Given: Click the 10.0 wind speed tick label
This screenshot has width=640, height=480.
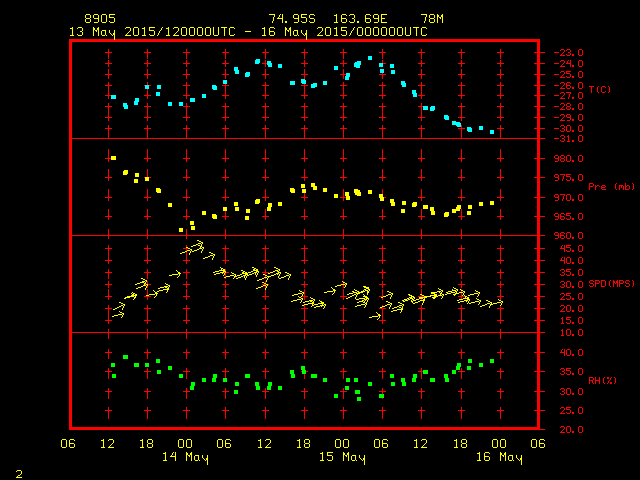Looking at the screenshot, I should 571,333.
